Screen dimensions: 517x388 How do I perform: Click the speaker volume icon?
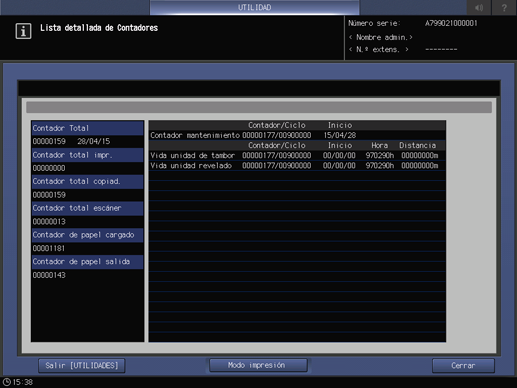click(479, 7)
